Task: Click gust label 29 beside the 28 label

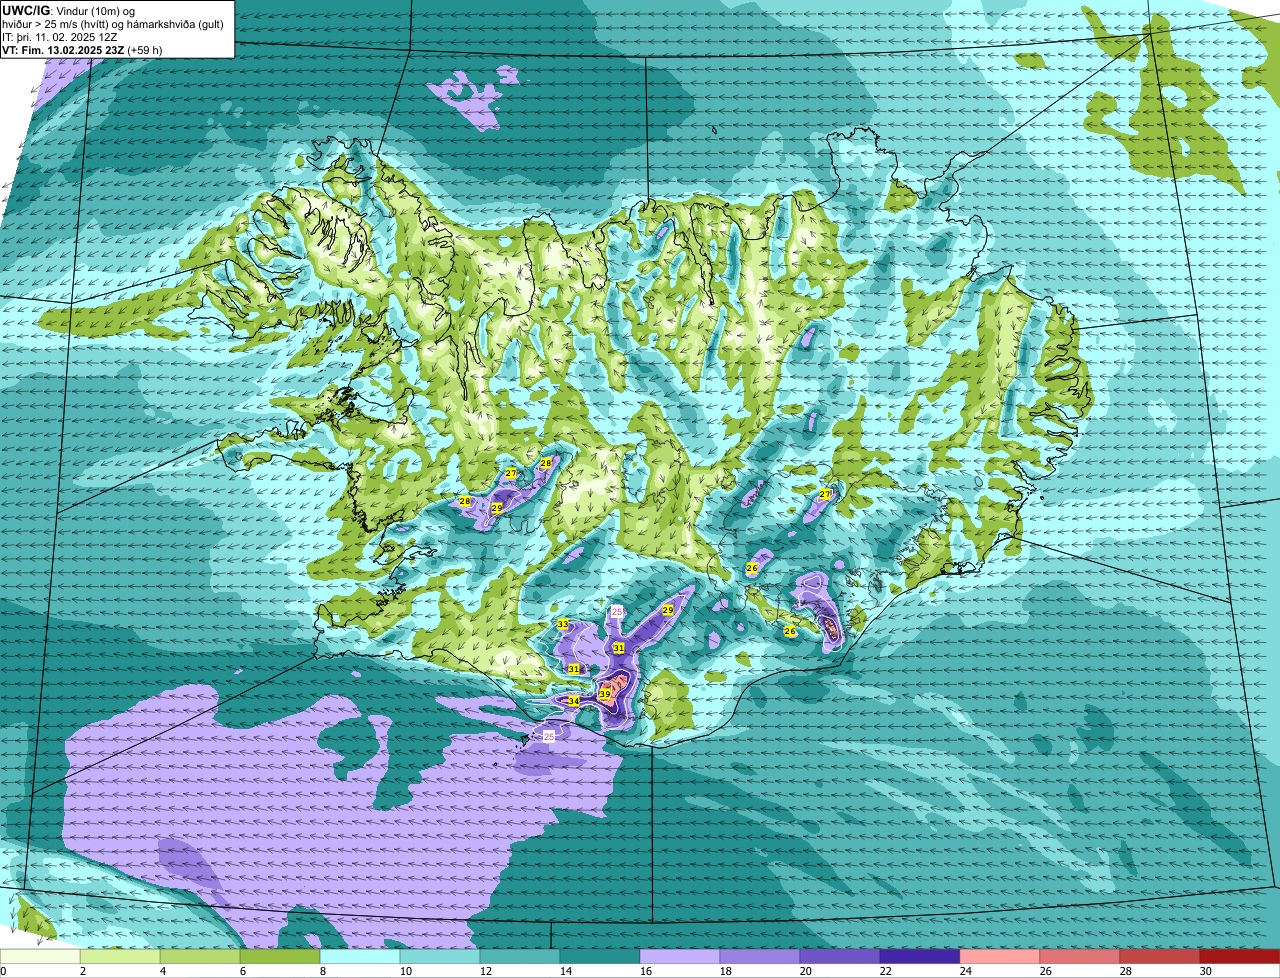Action: (x=497, y=508)
